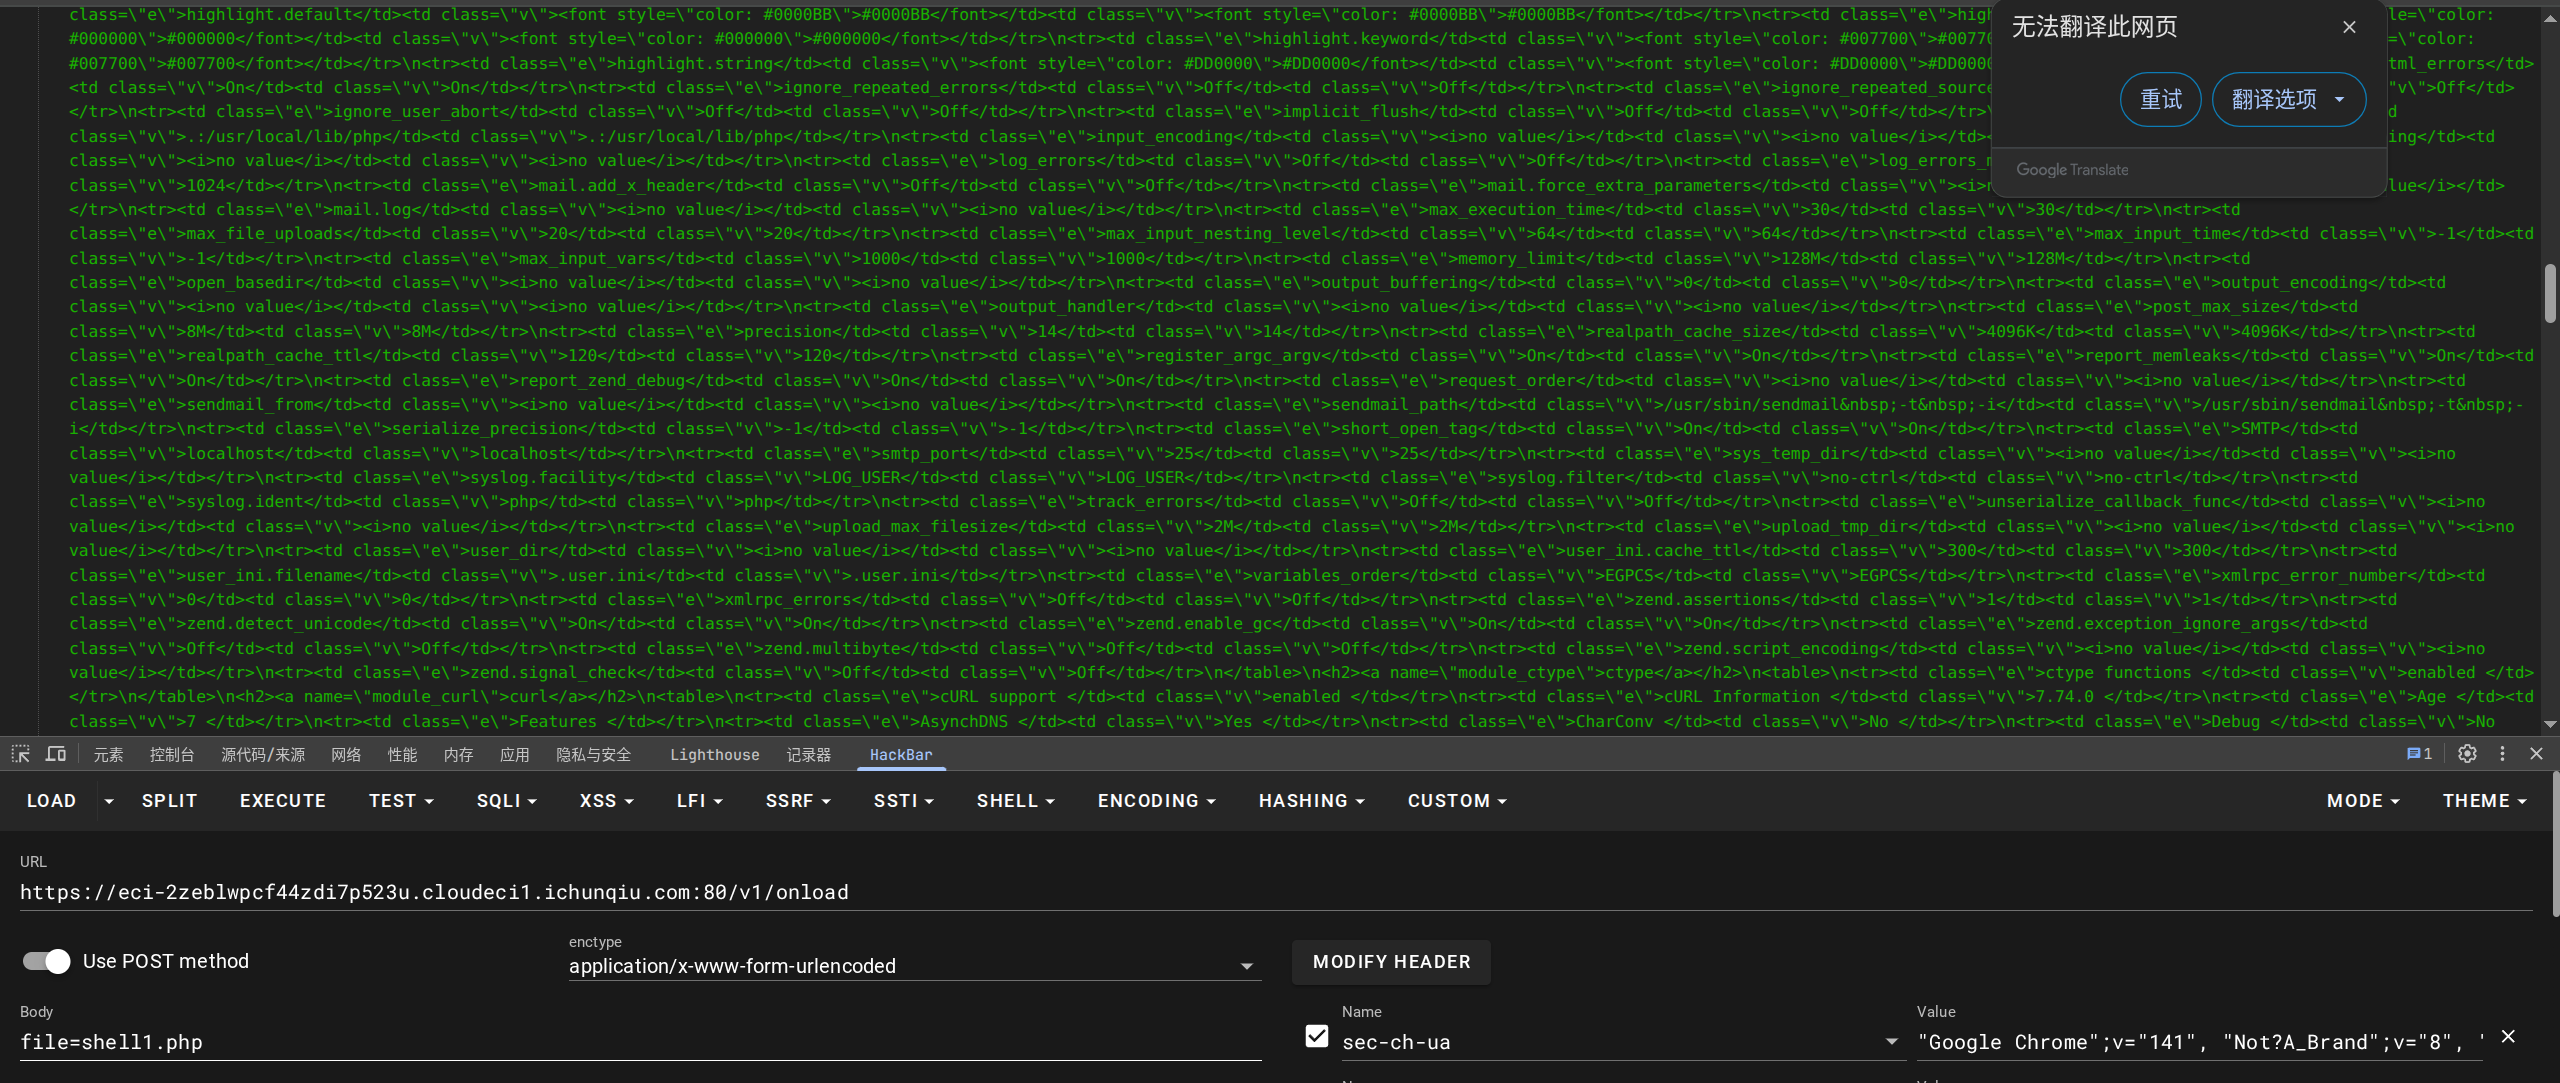2560x1083 pixels.
Task: Expand the LOAD split-button arrow
Action: pos(109,801)
